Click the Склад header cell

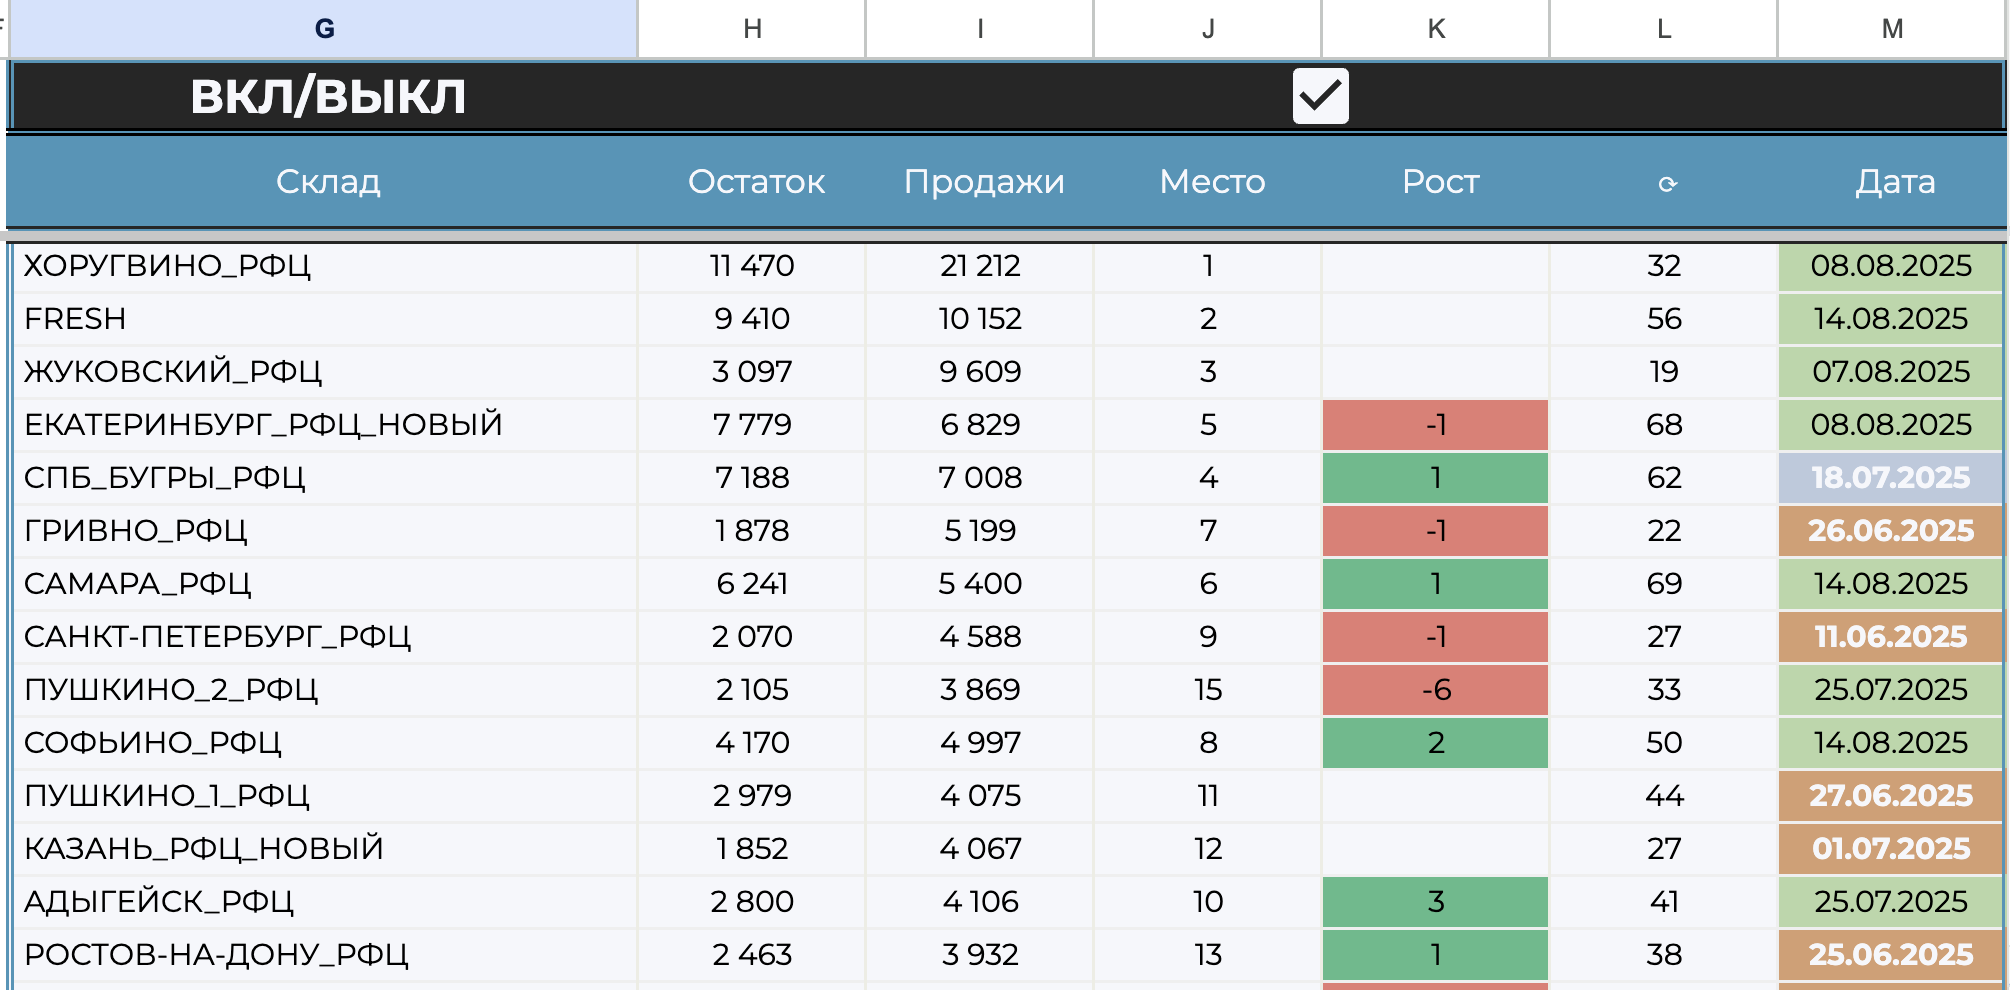(327, 182)
